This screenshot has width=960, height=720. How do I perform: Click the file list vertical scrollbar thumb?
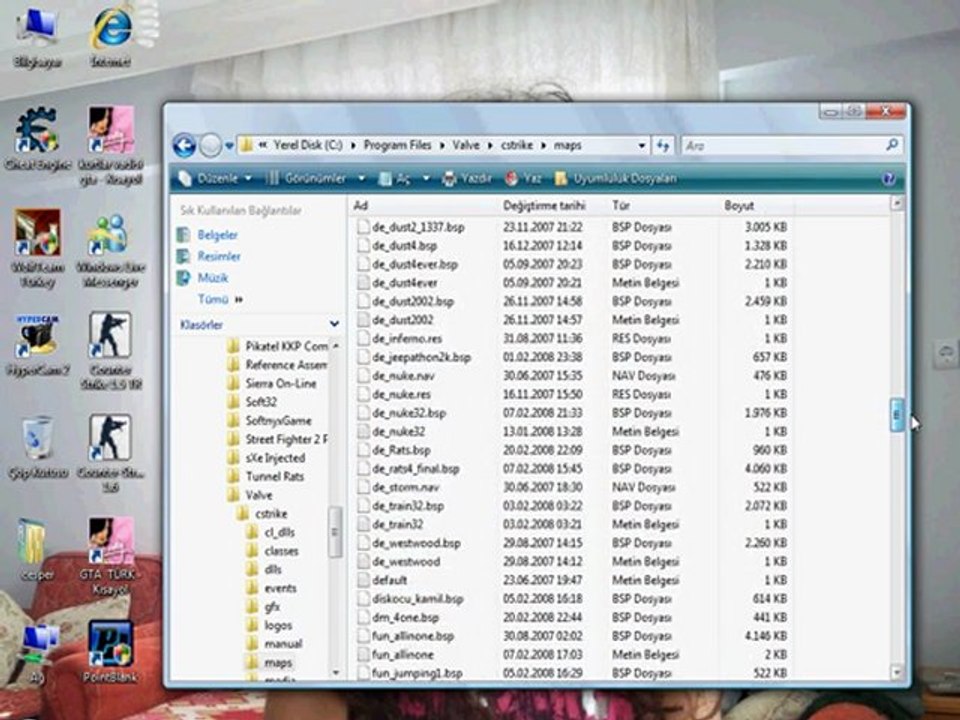tap(896, 415)
